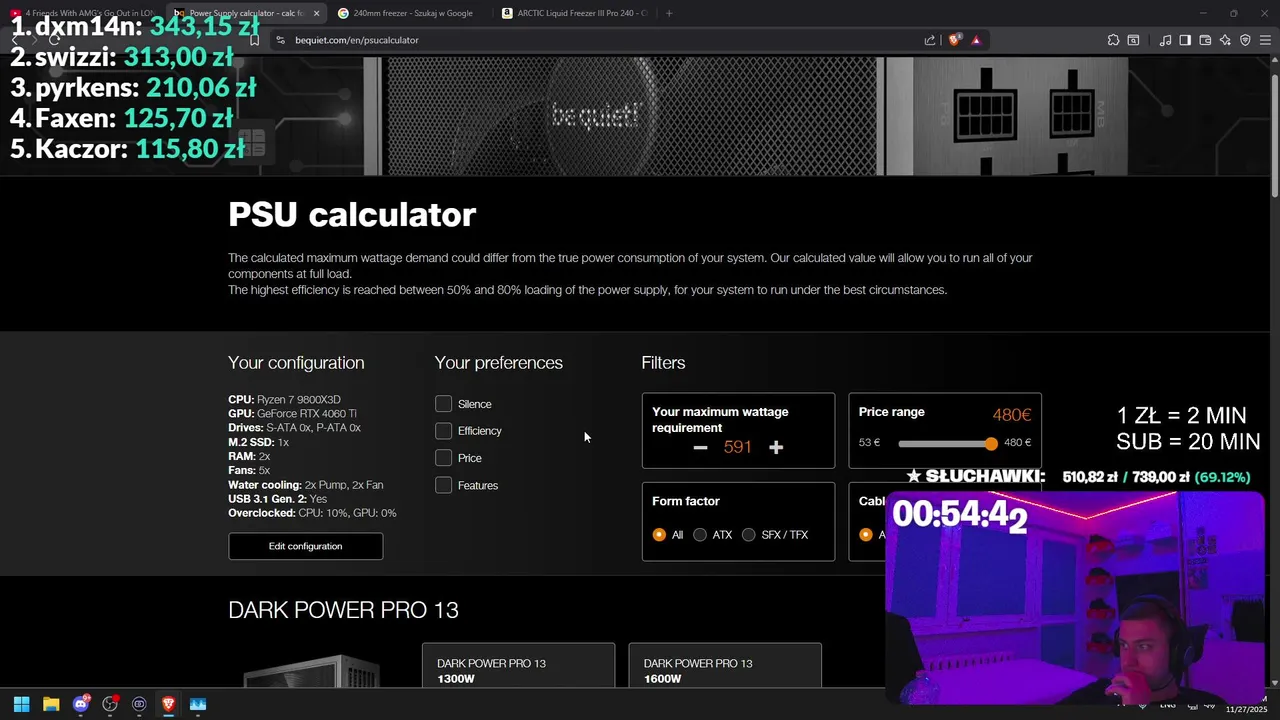The image size is (1280, 720).
Task: Click the price range slider handle
Action: coord(991,443)
